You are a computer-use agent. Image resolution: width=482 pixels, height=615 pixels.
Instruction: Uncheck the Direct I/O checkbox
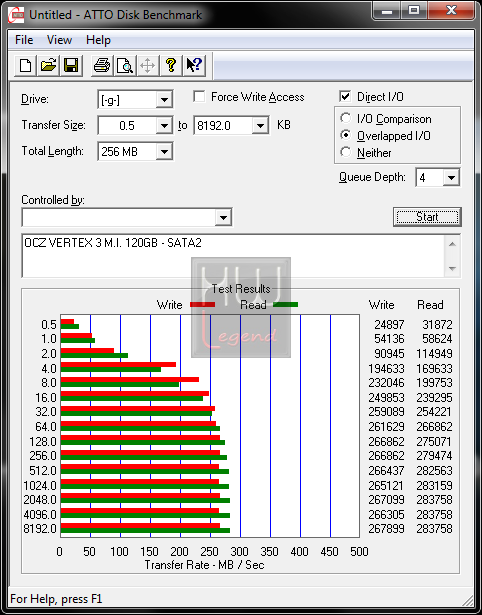tap(345, 96)
